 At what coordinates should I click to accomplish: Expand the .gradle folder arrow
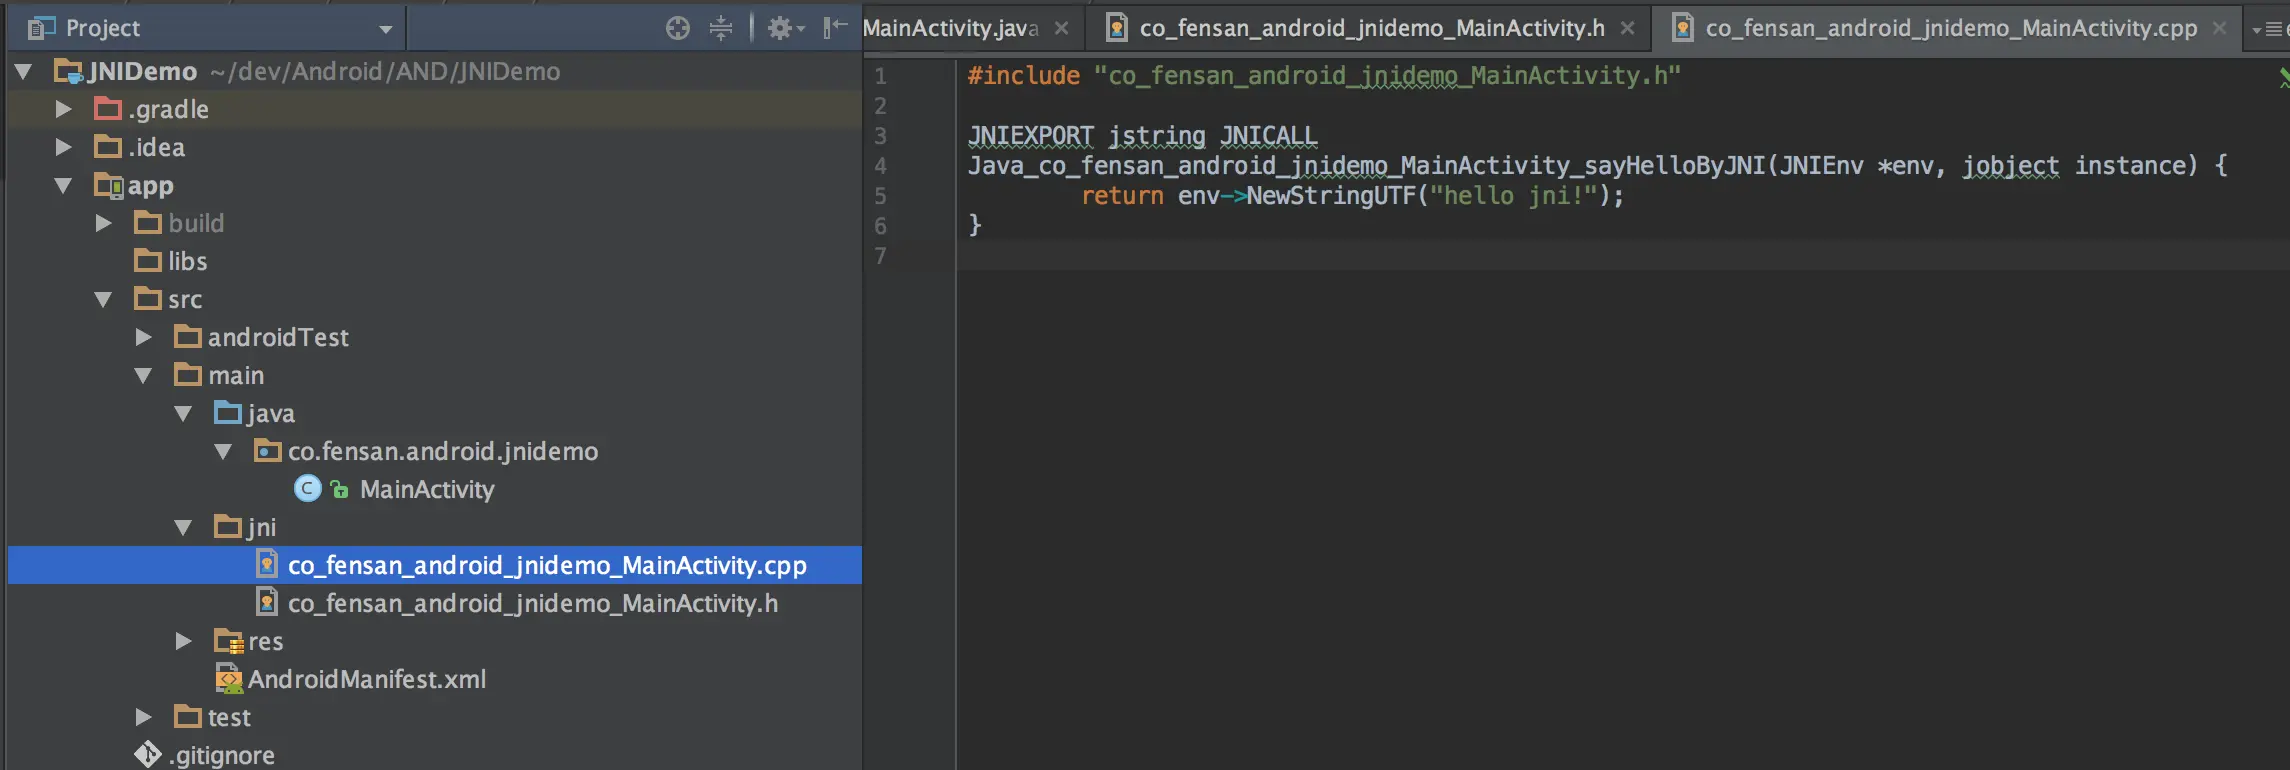click(64, 109)
